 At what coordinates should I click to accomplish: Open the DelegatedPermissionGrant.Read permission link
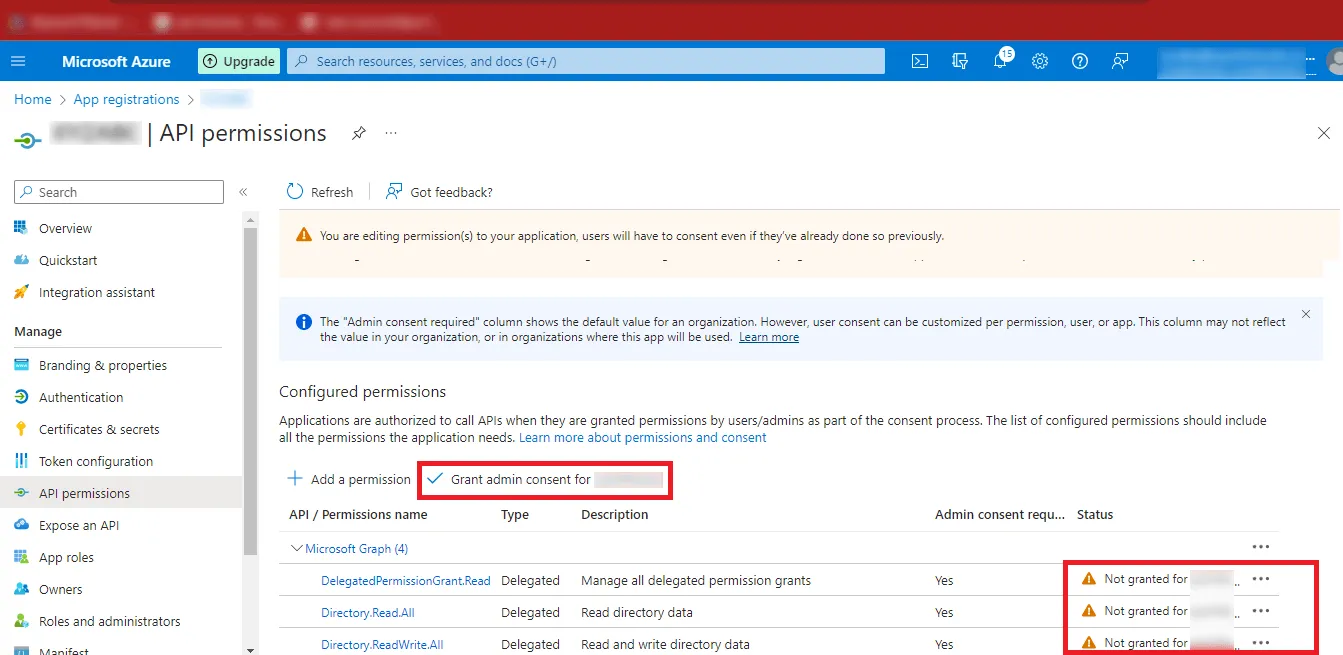[x=405, y=580]
